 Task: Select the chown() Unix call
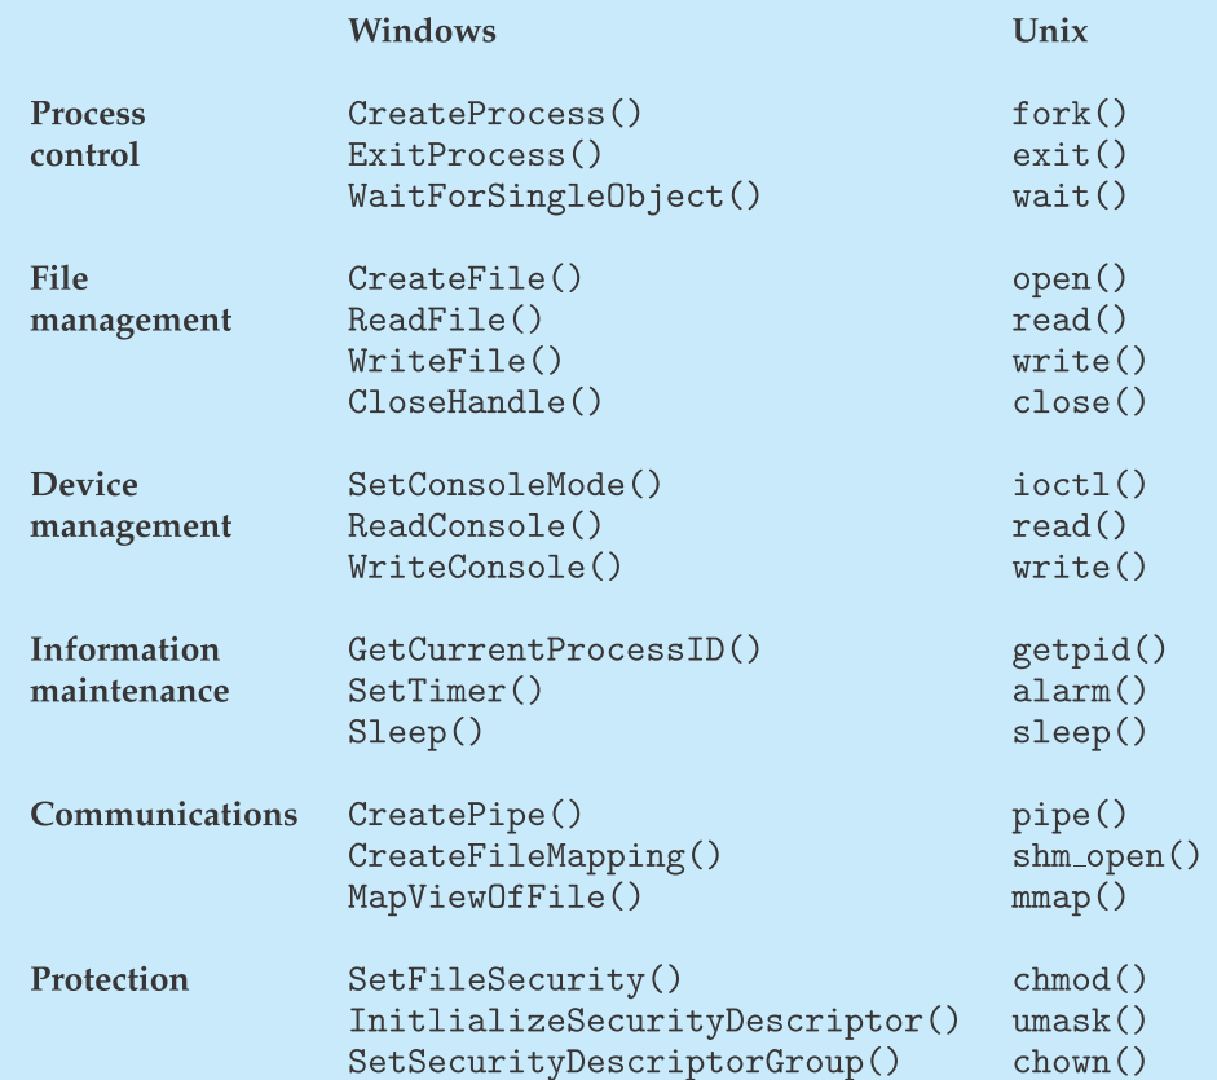[1079, 1061]
